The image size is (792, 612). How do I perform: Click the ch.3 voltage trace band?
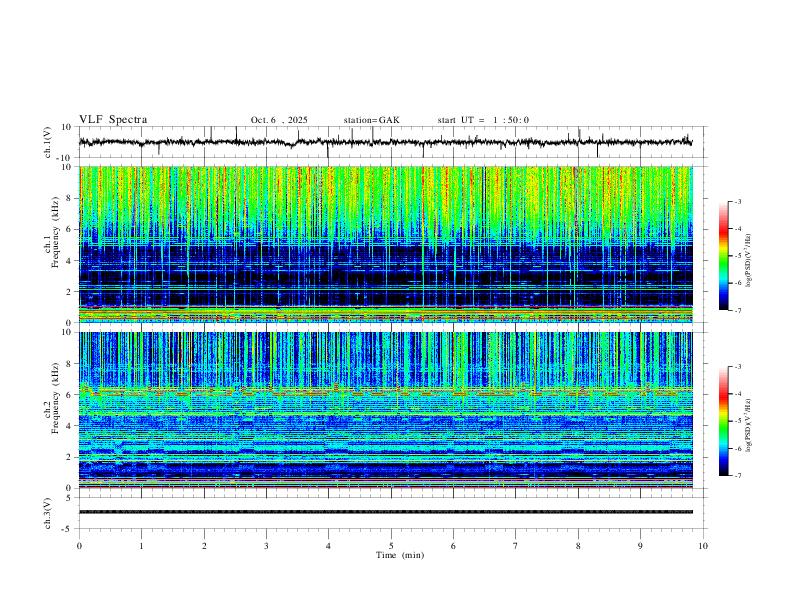click(386, 512)
